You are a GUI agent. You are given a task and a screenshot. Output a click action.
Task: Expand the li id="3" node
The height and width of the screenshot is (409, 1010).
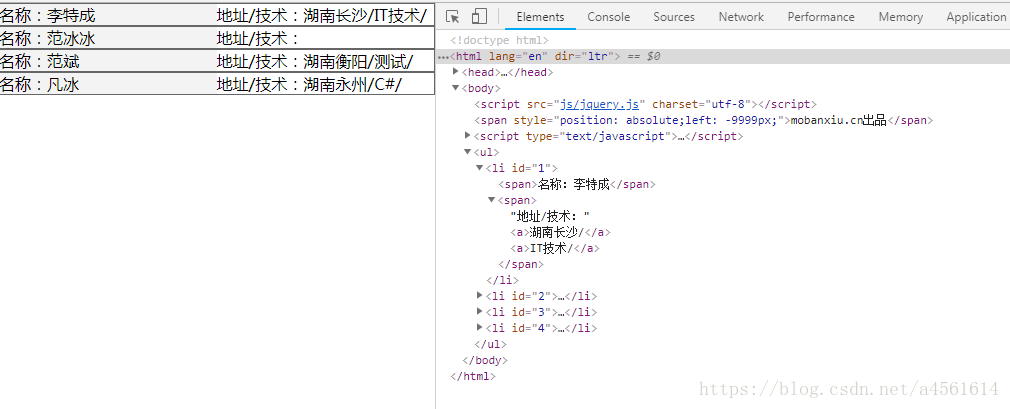click(x=480, y=312)
